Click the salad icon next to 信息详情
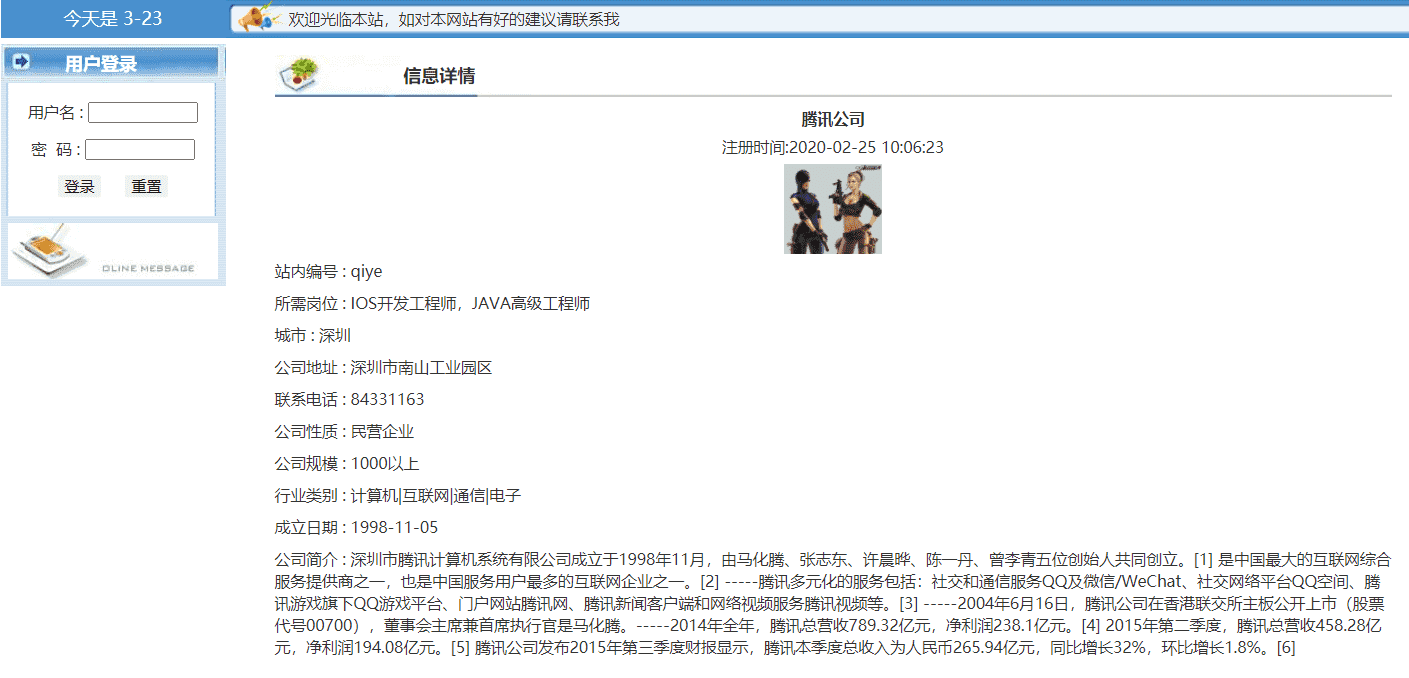Image resolution: width=1409 pixels, height=678 pixels. point(299,74)
